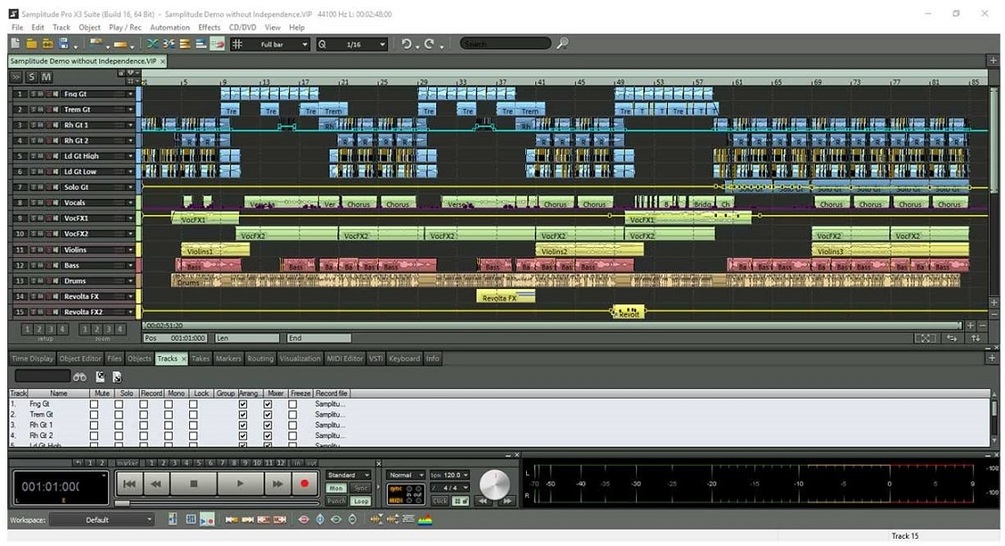Check the Mute checkbox for Fng Gt

pyautogui.click(x=94, y=404)
